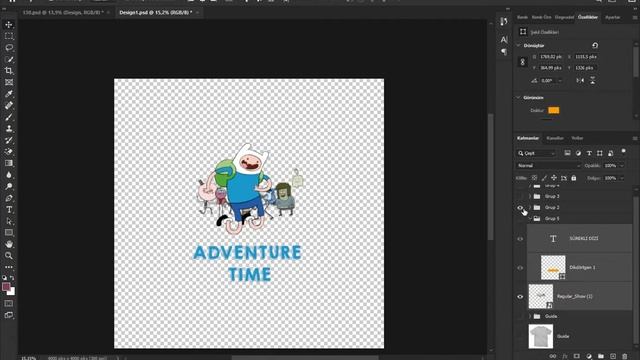The height and width of the screenshot is (360, 640).
Task: Click the foreground color swatch
Action: 6,287
